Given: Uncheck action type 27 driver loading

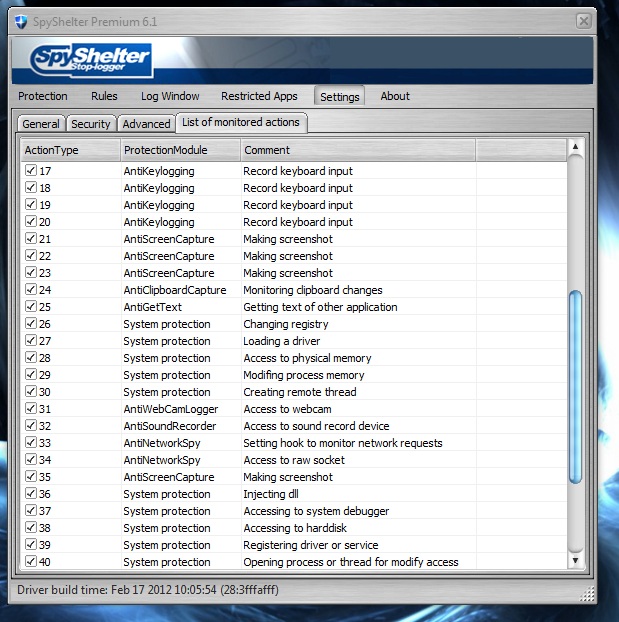Looking at the screenshot, I should 31,341.
